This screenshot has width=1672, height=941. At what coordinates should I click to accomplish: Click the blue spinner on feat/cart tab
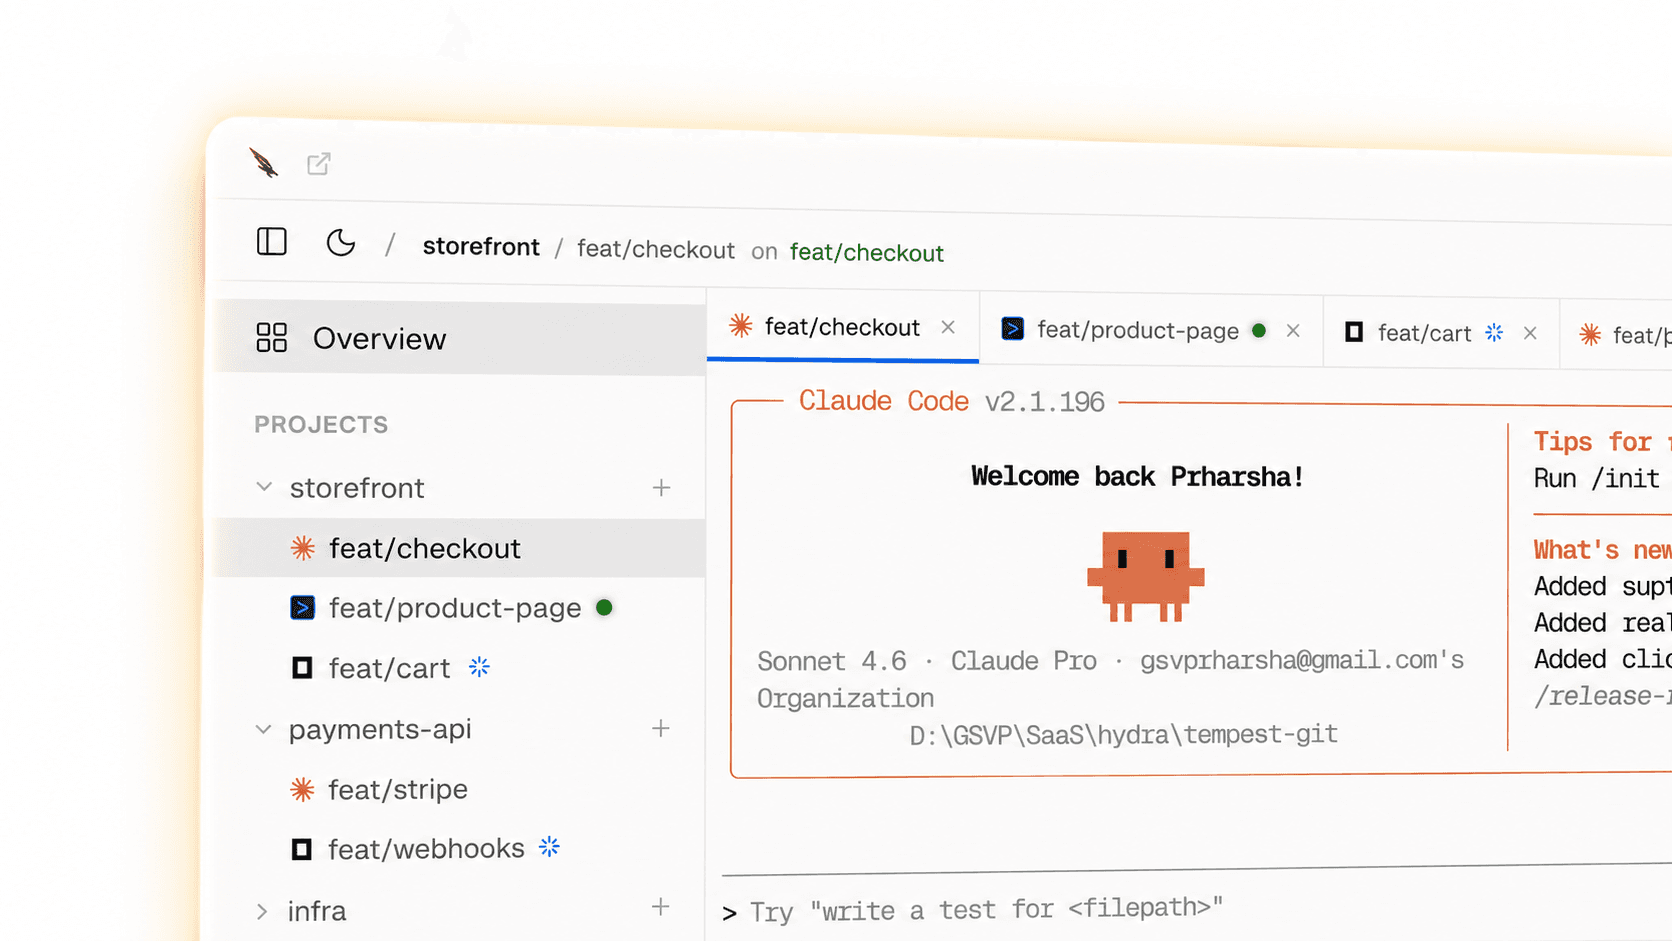pos(1494,333)
